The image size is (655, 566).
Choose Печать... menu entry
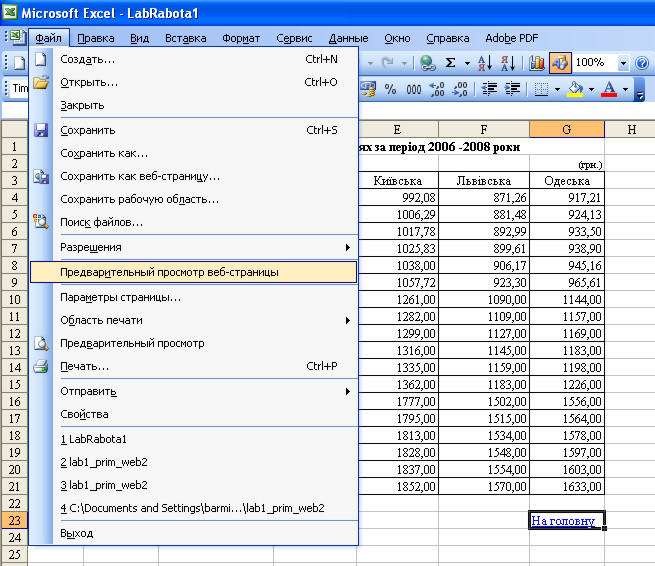point(194,366)
